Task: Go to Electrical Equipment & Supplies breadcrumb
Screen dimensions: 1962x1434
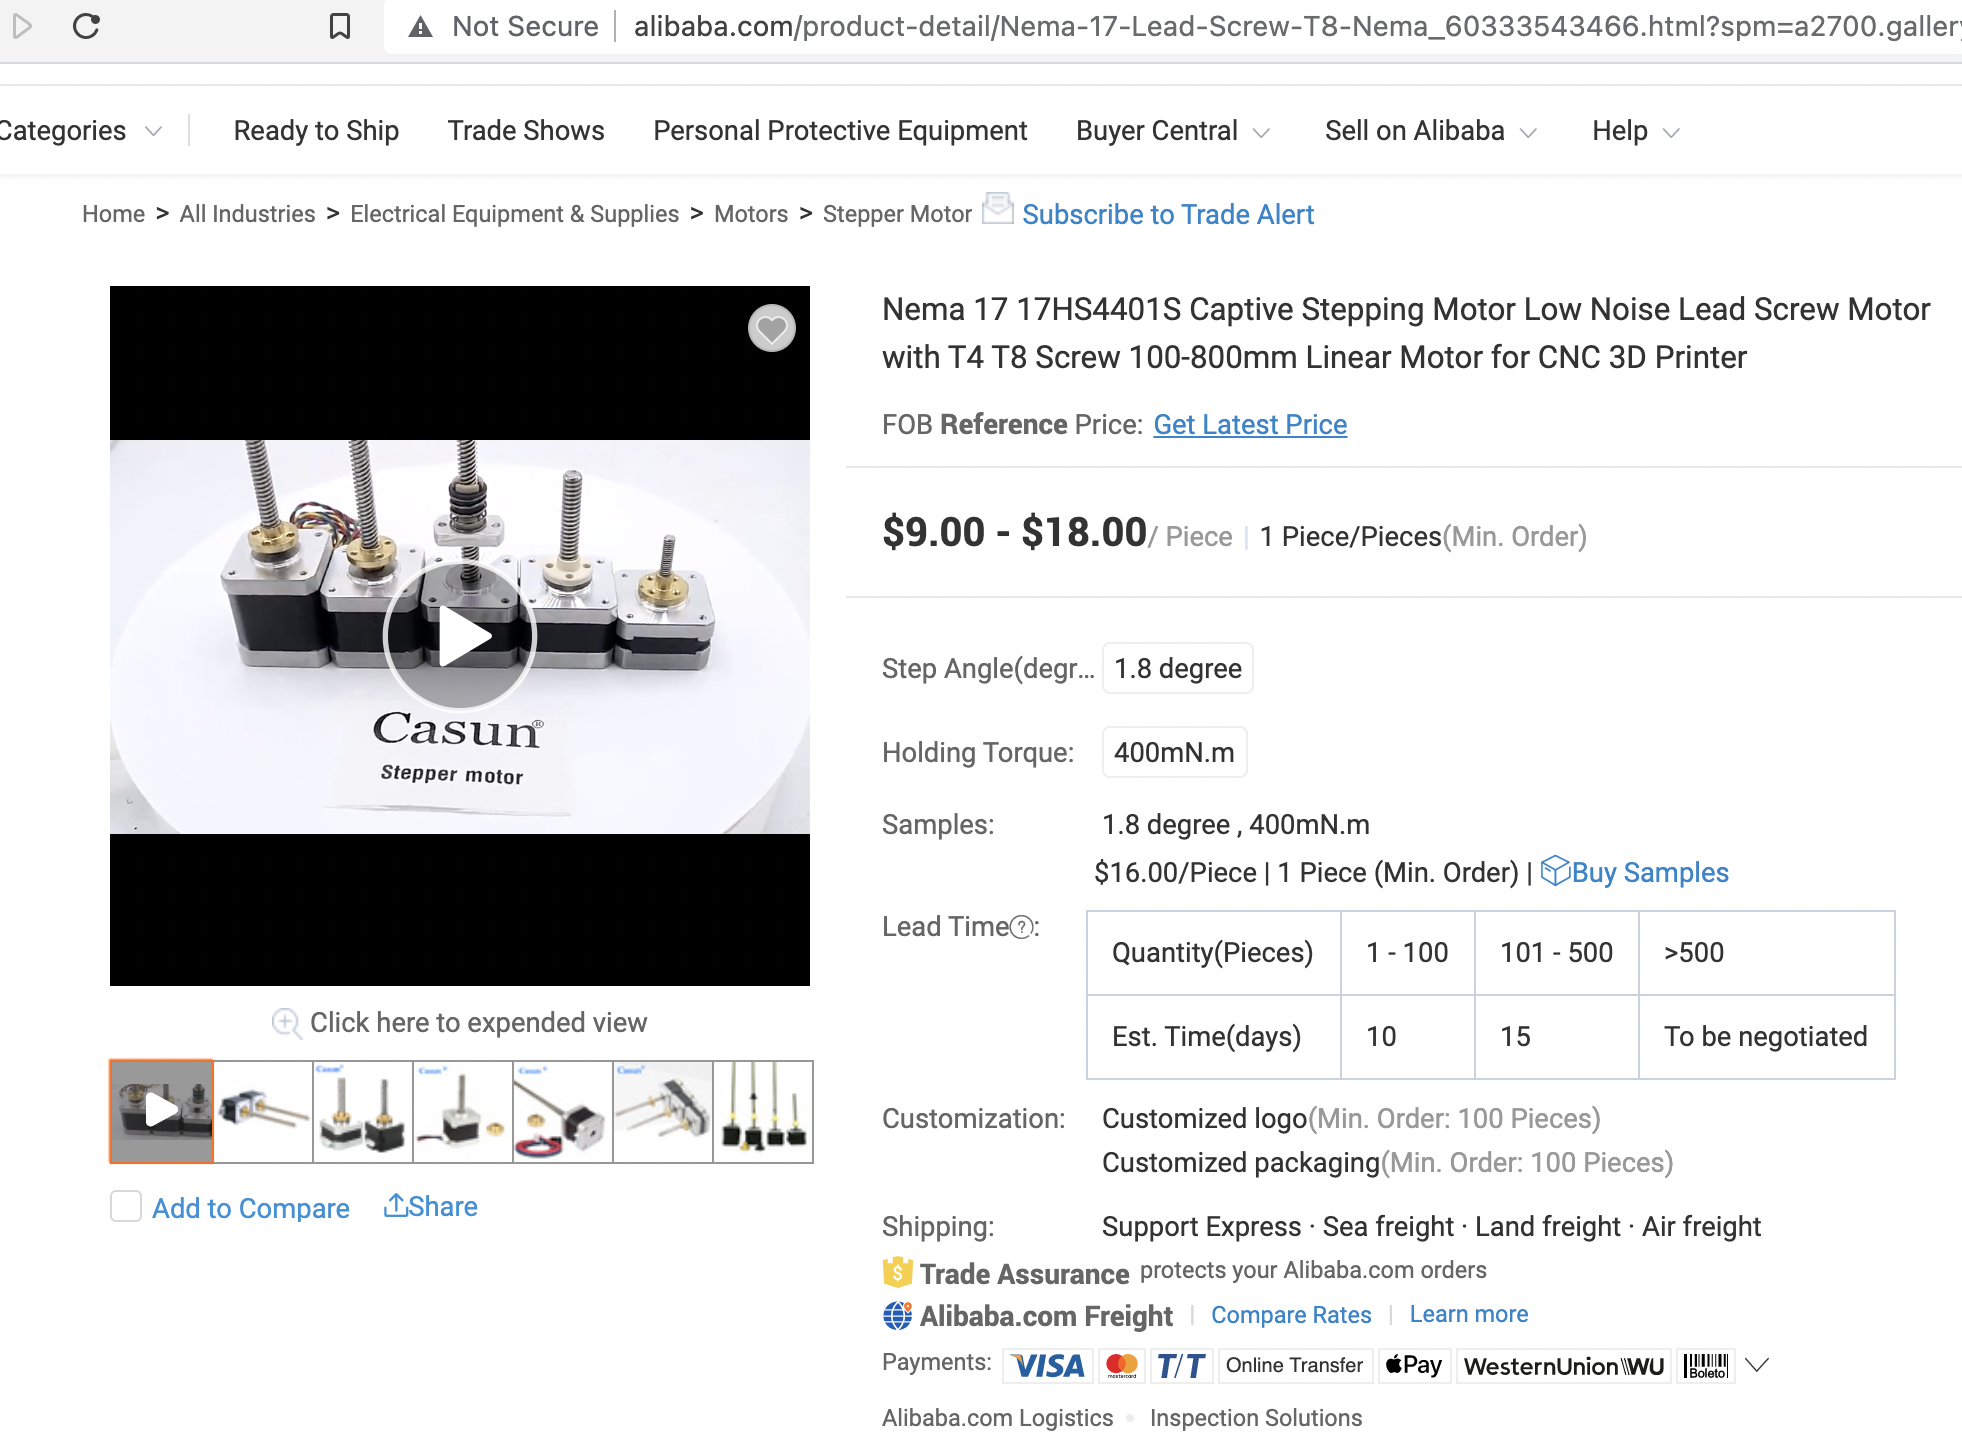Action: (514, 214)
